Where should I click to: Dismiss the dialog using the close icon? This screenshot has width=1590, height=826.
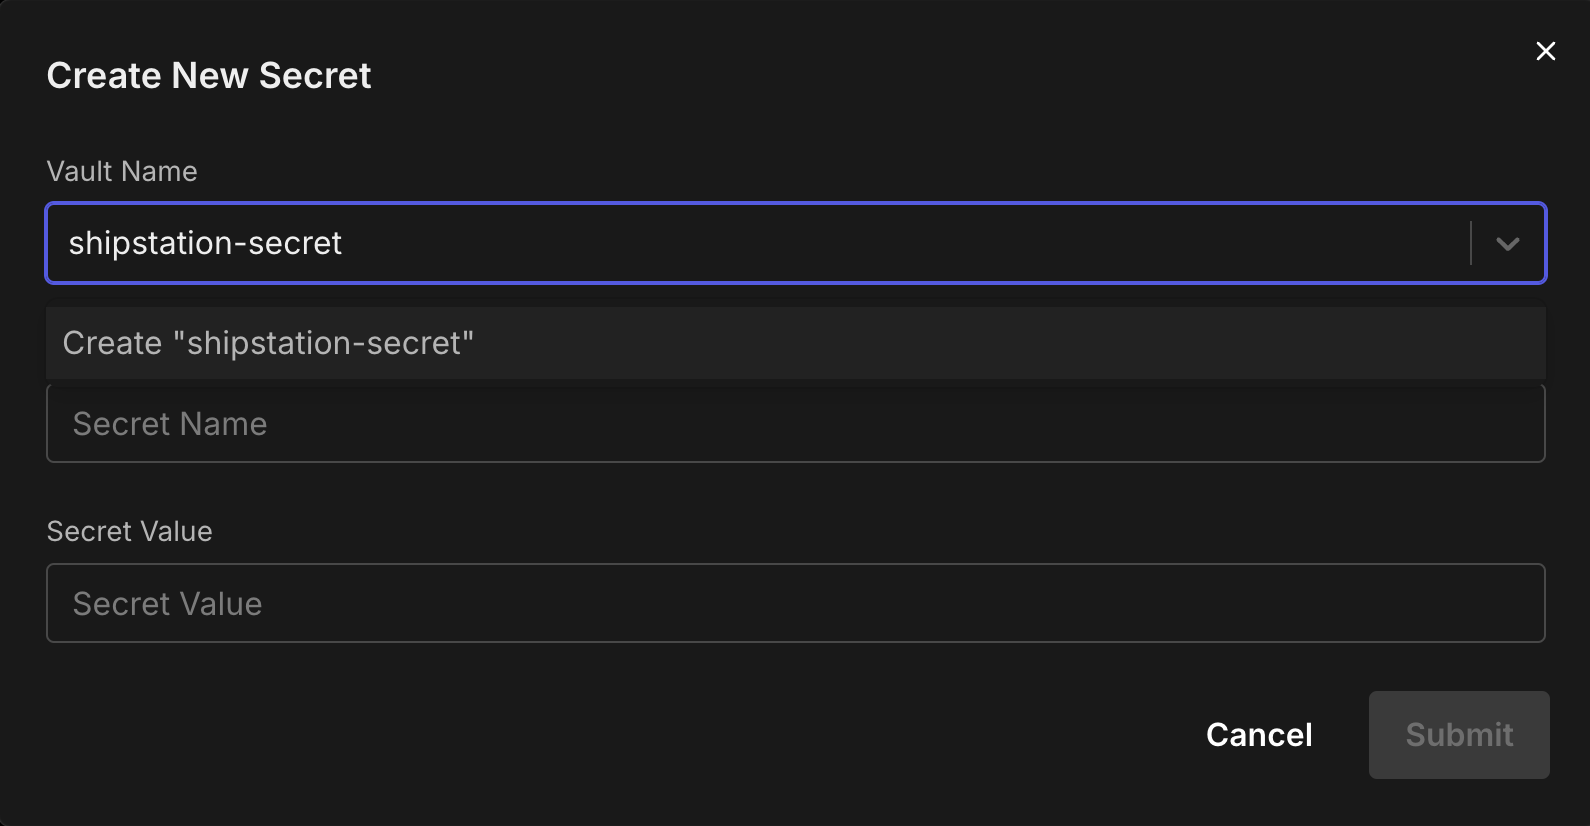pyautogui.click(x=1545, y=51)
